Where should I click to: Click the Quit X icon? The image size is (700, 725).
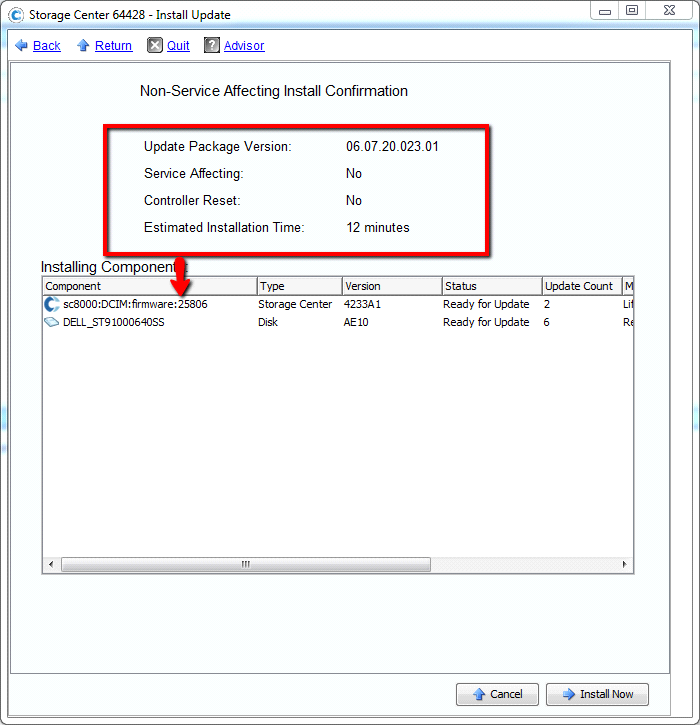pyautogui.click(x=155, y=45)
